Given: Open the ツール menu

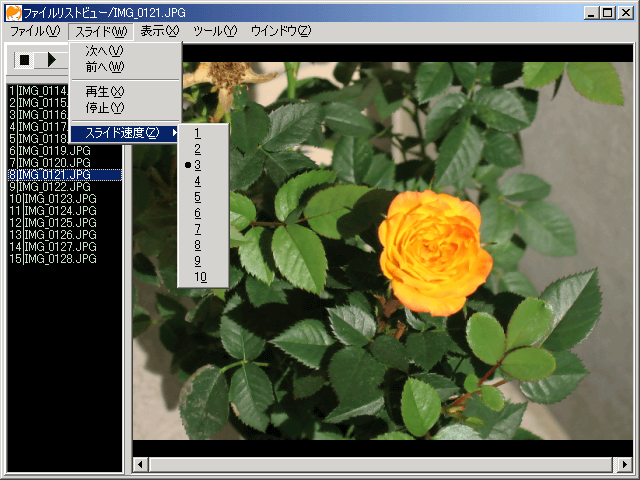Looking at the screenshot, I should tap(215, 31).
